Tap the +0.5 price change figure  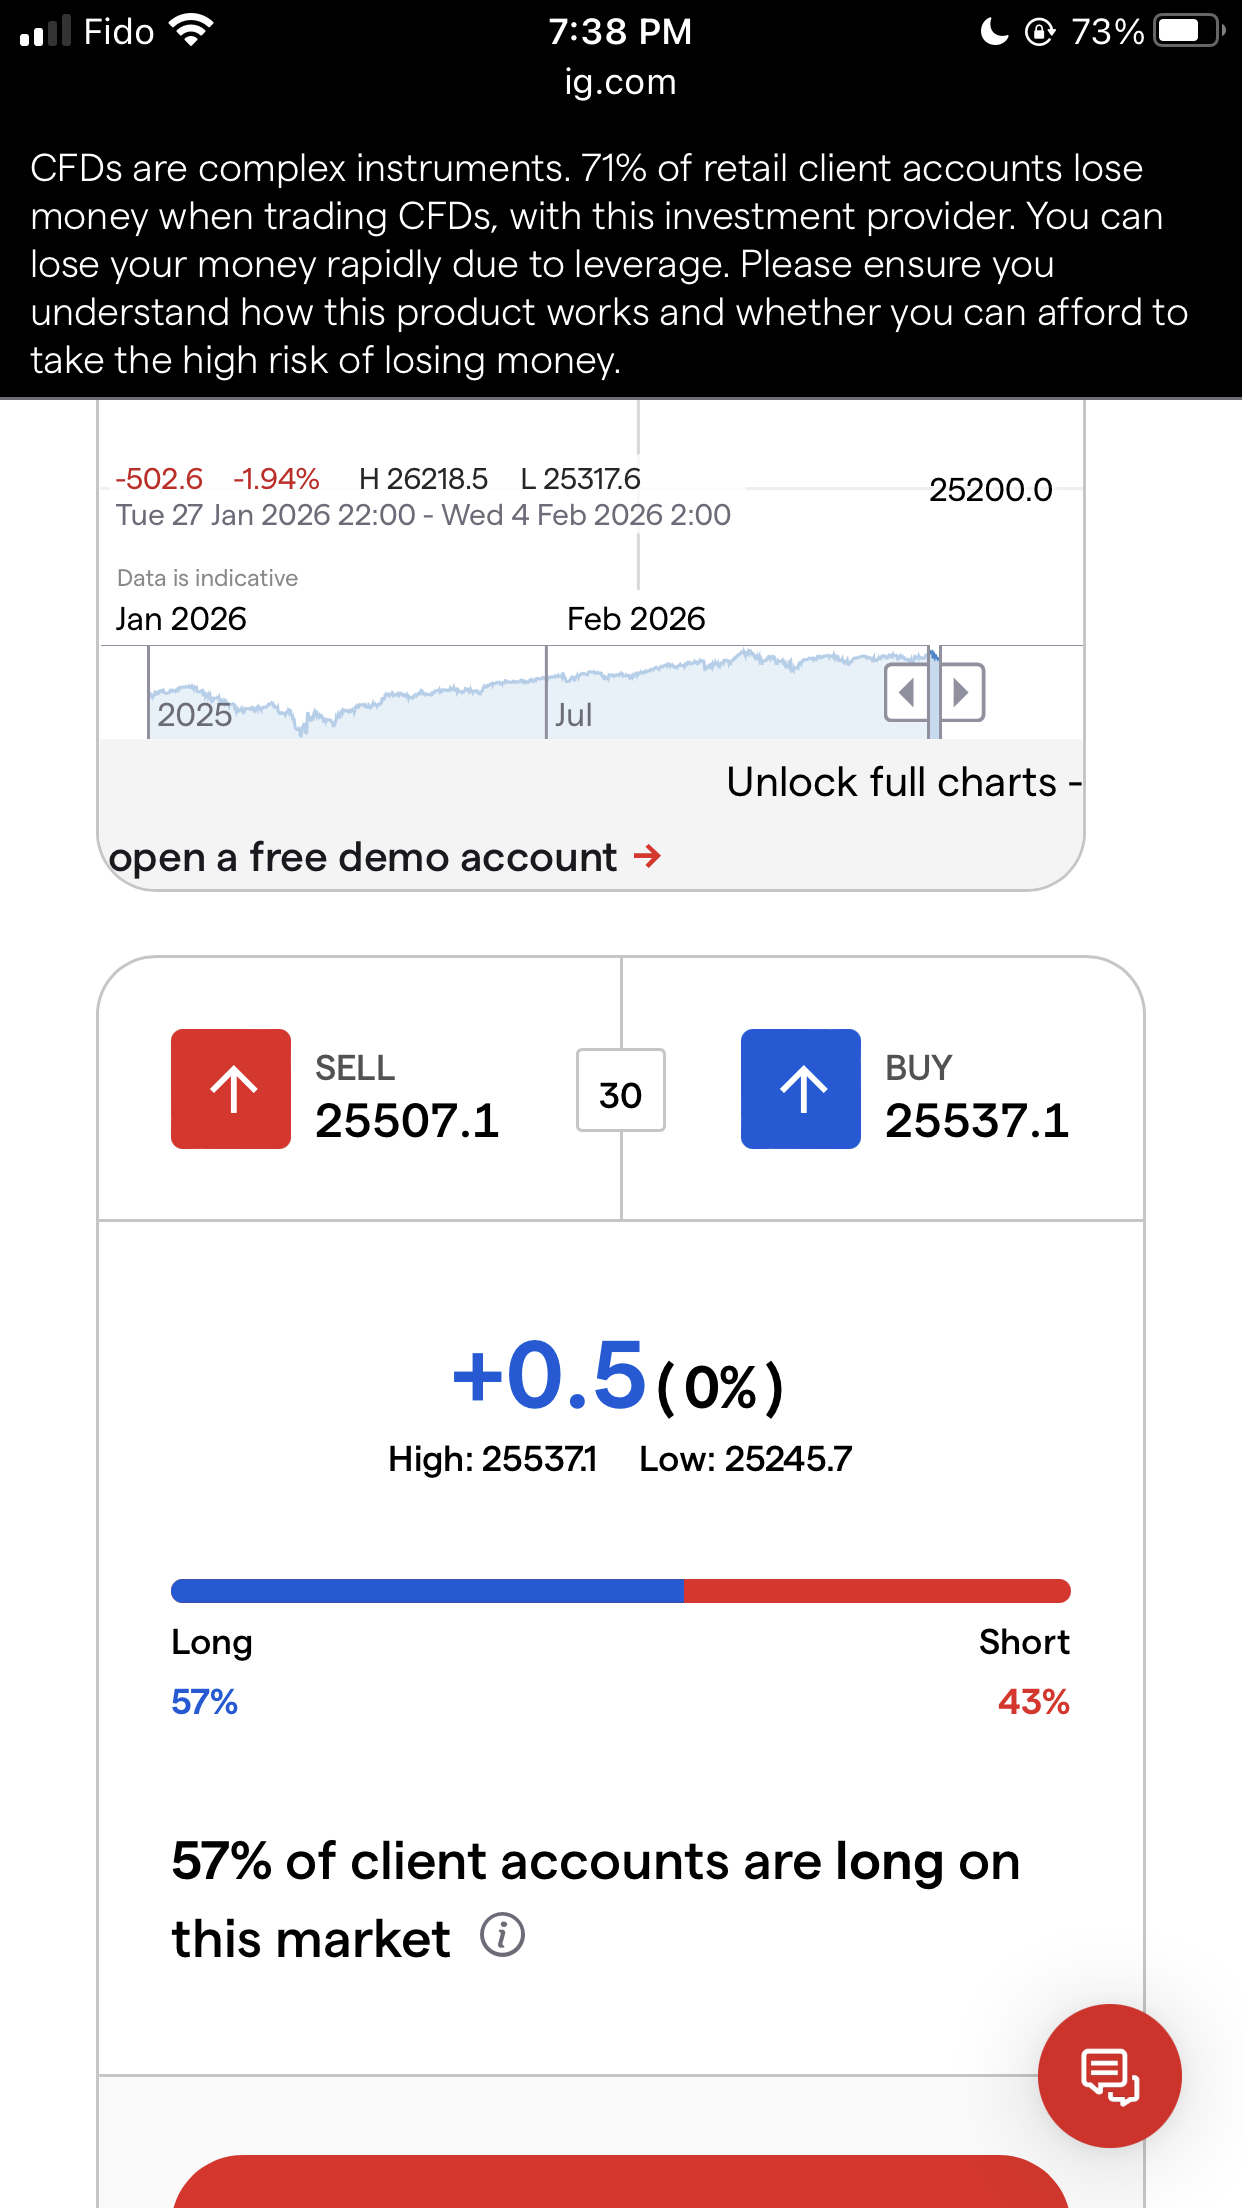click(550, 1377)
